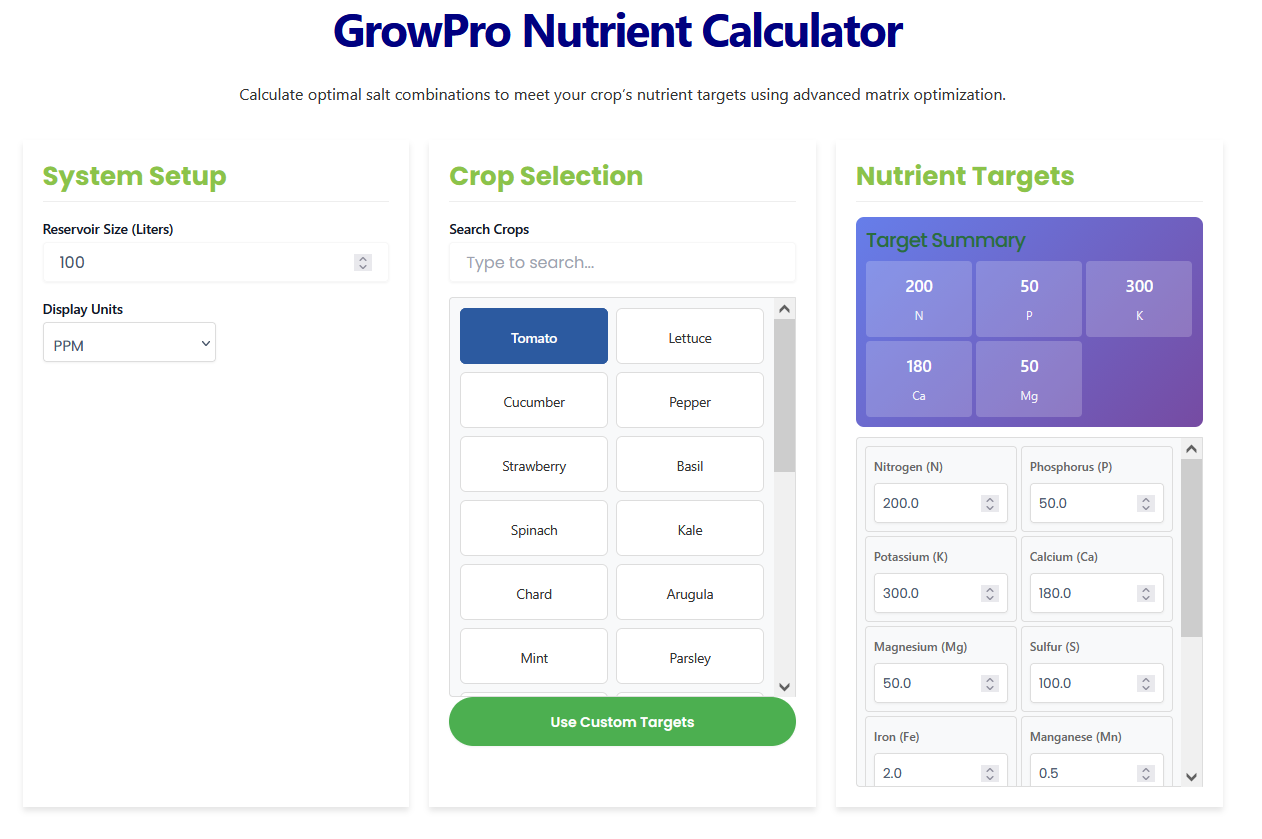1262x839 pixels.
Task: Increment the Reservoir Size with its up arrow
Action: [362, 257]
